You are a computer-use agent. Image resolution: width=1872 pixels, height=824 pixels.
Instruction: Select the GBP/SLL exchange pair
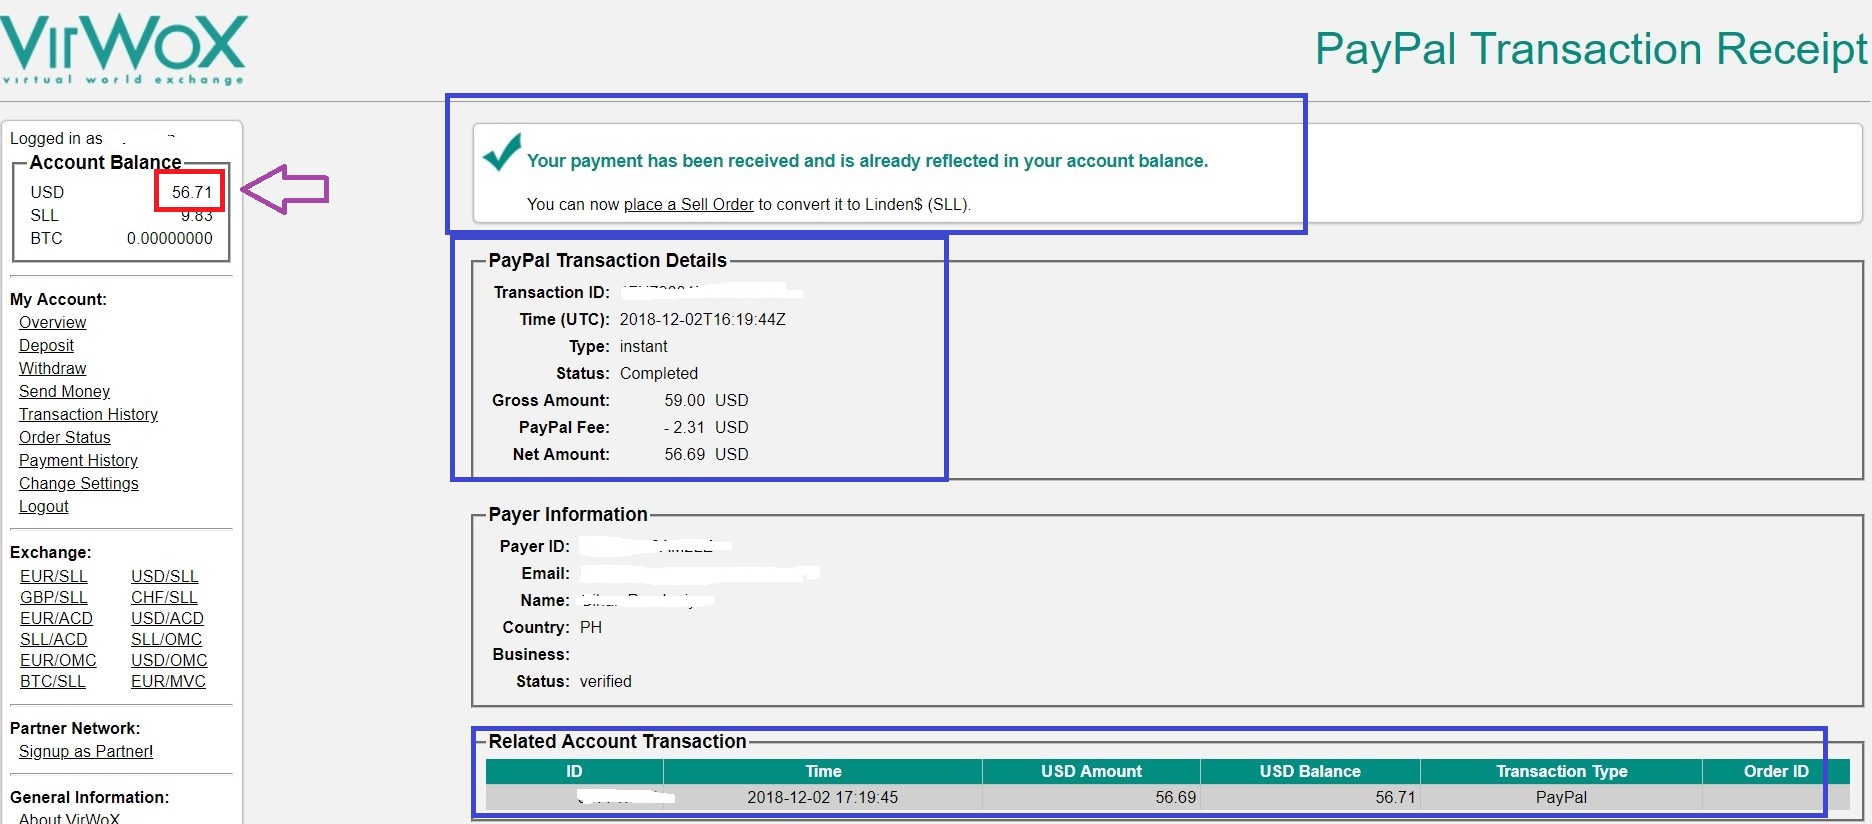(53, 597)
